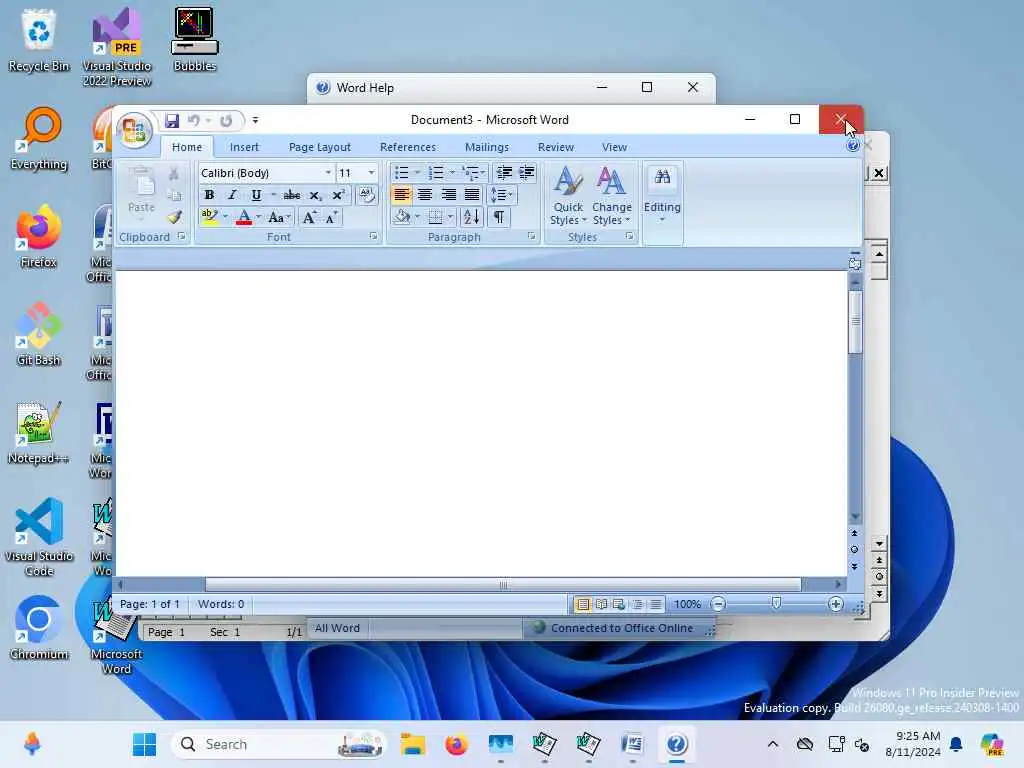
Task: Toggle Strikethrough formatting
Action: tap(291, 195)
